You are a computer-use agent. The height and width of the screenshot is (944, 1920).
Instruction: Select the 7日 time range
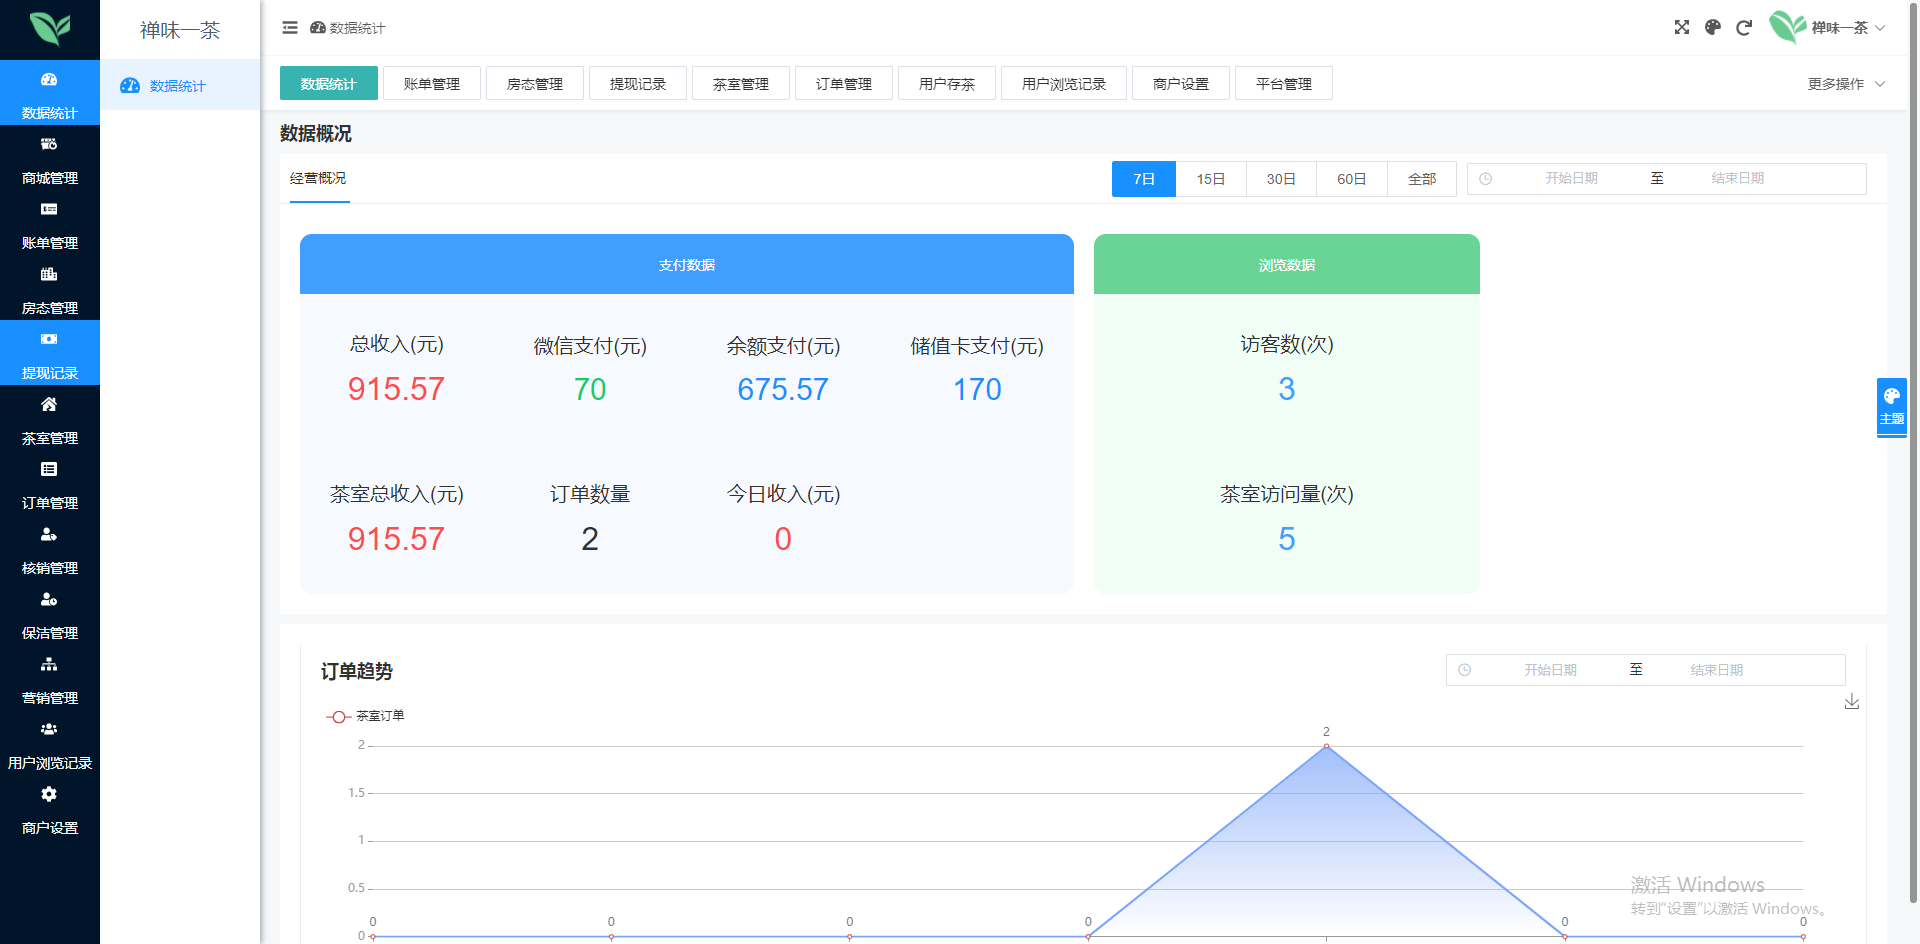(x=1143, y=179)
